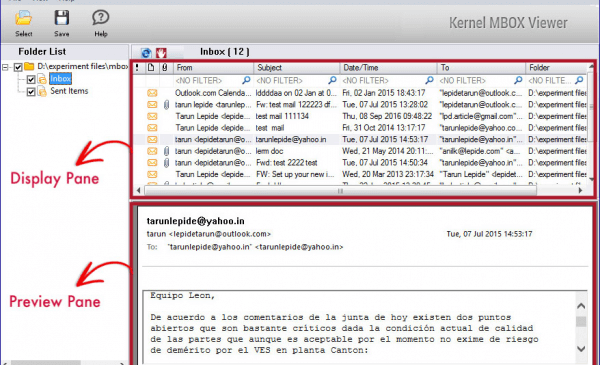Screen dimensions: 600x365
Task: Click email list vertical scroll up arrow
Action: 591,67
